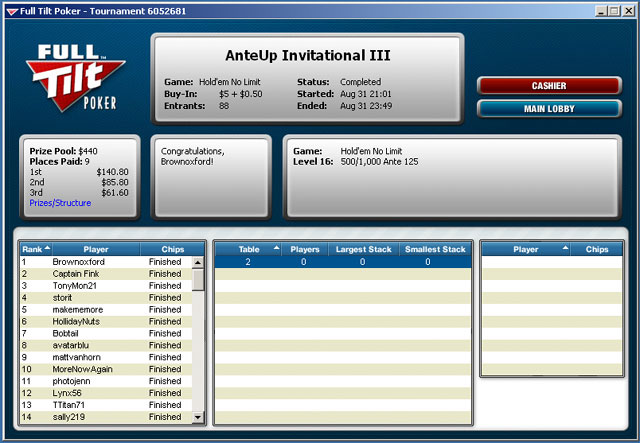Select player Bobtail
640x443 pixels.
click(x=106, y=333)
